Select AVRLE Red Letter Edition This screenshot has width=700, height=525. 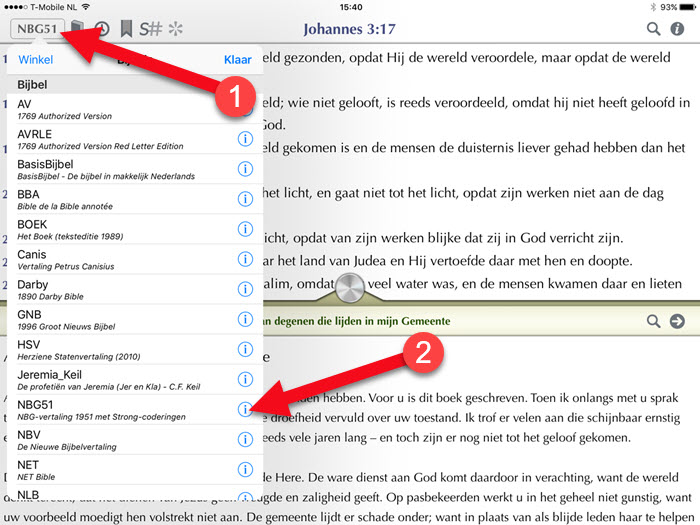click(135, 139)
